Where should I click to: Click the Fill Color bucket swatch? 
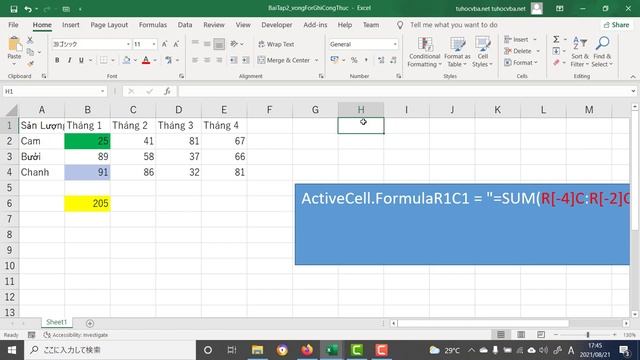coord(127,60)
